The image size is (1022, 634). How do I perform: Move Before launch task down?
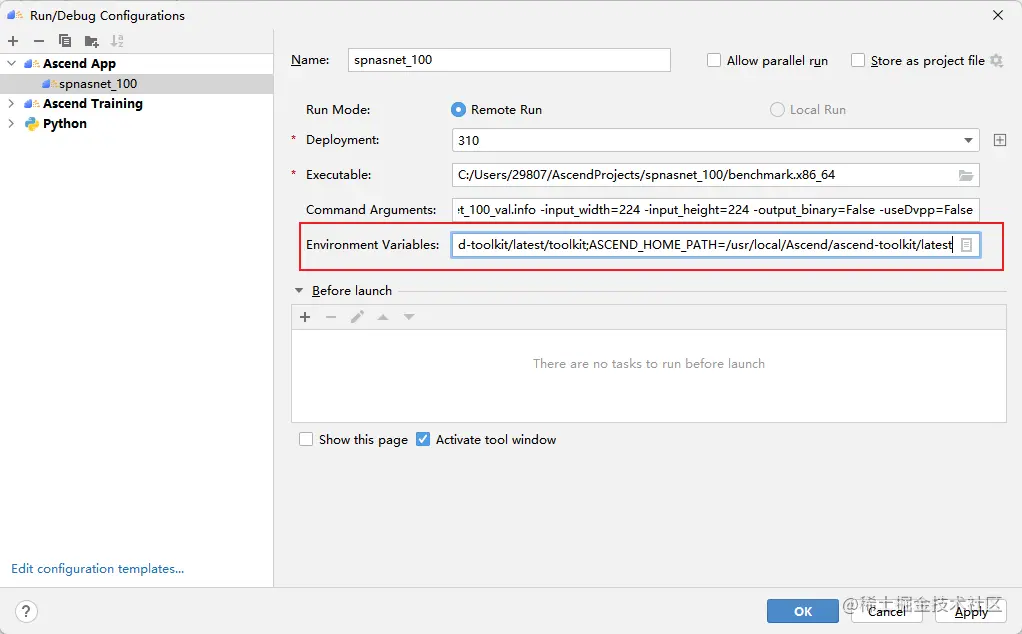[409, 317]
